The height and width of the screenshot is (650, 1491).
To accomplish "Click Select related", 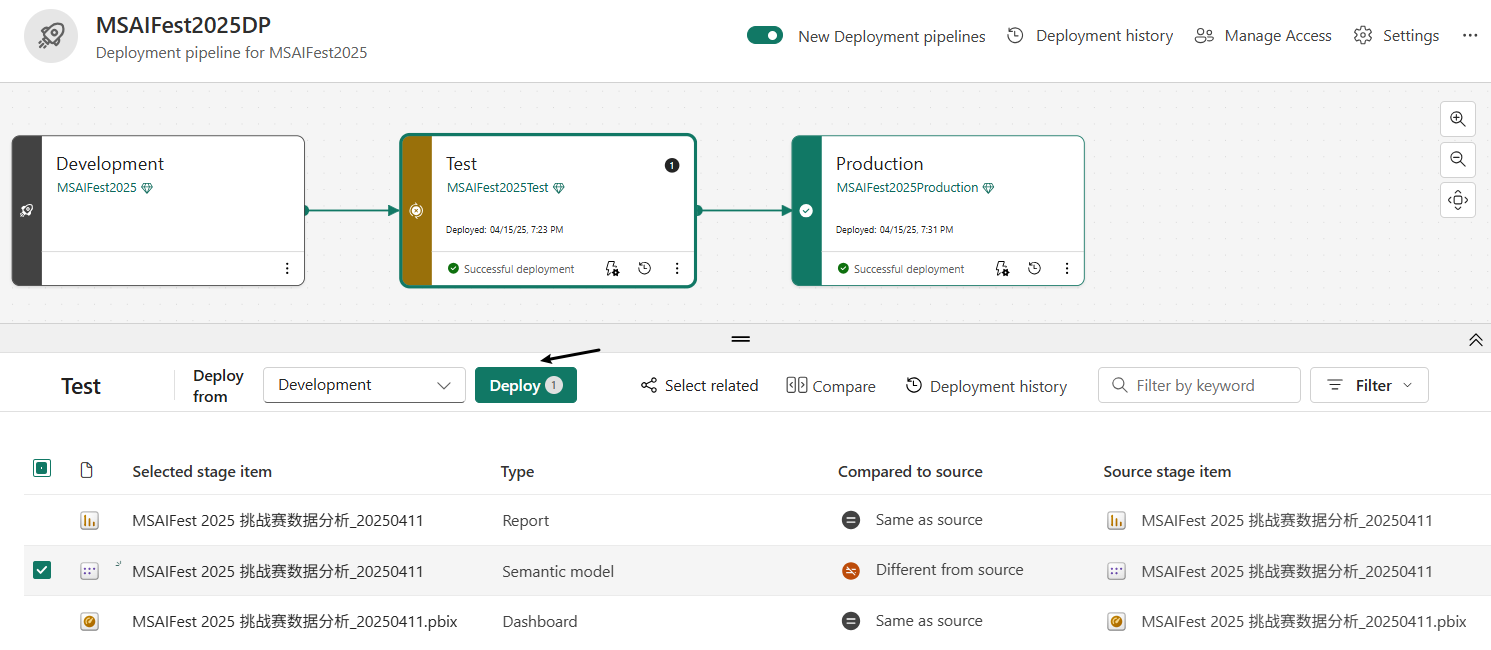I will click(x=700, y=385).
